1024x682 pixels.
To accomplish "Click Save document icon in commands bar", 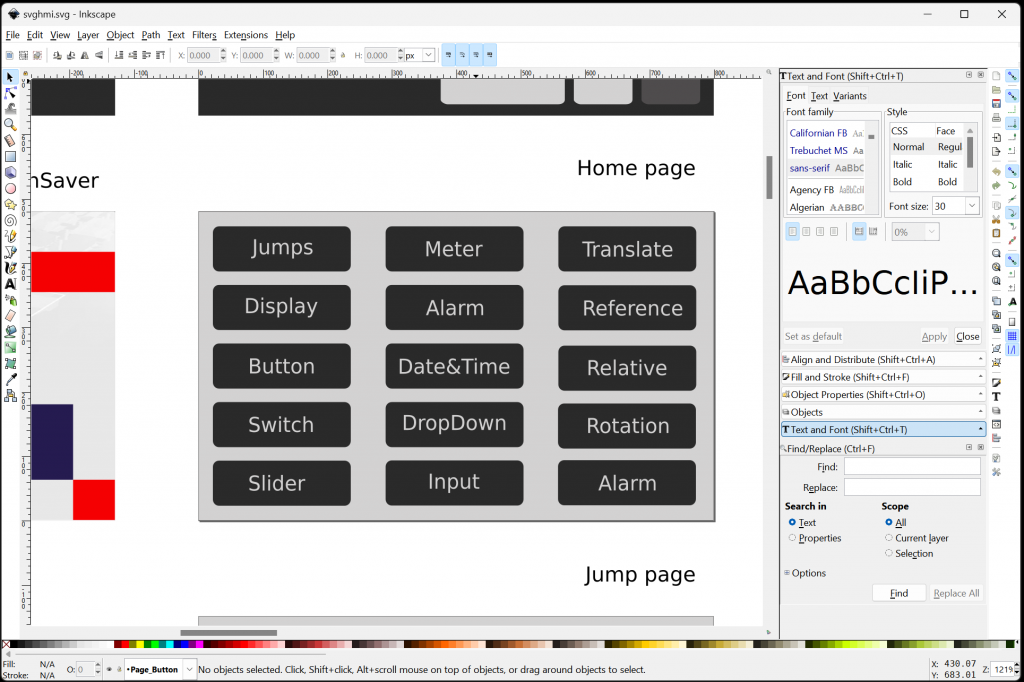I will [x=996, y=104].
